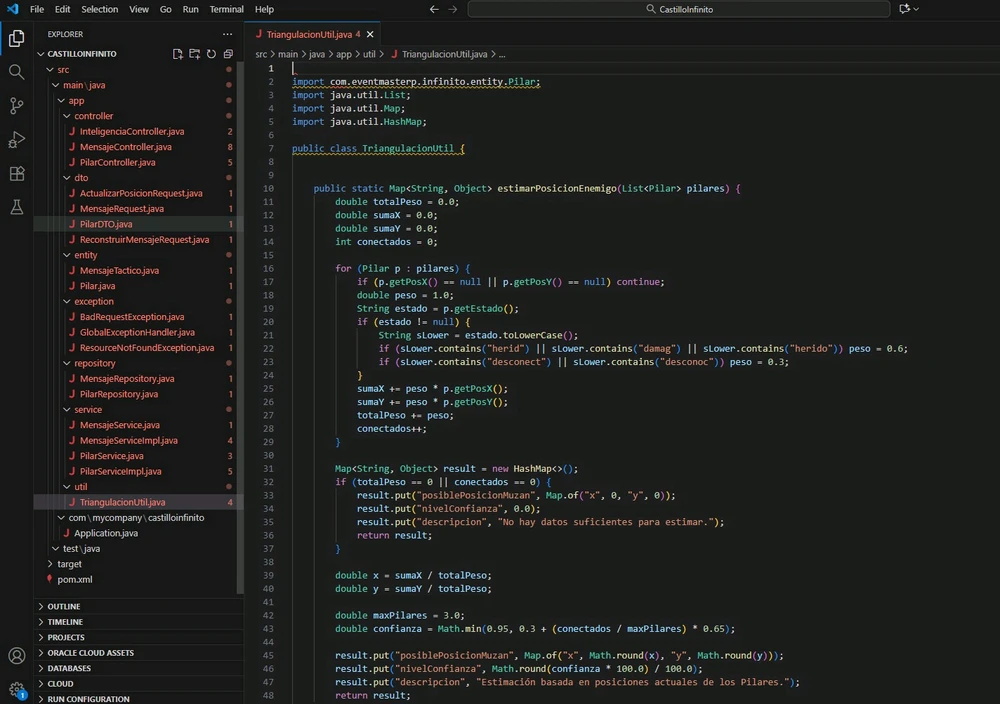Open the Selection menu
The image size is (1000, 704).
99,9
